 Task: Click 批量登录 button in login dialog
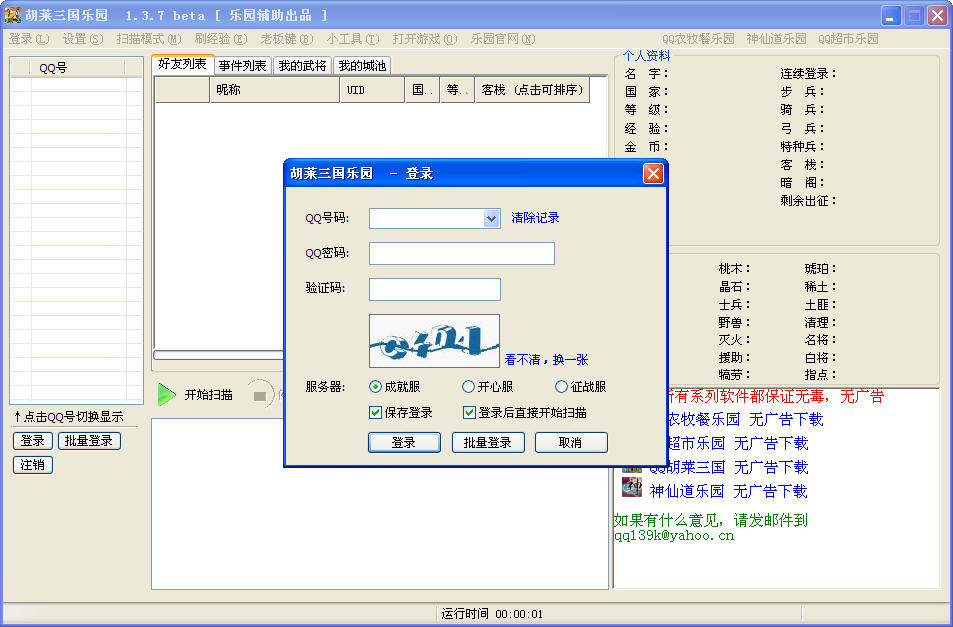click(488, 442)
